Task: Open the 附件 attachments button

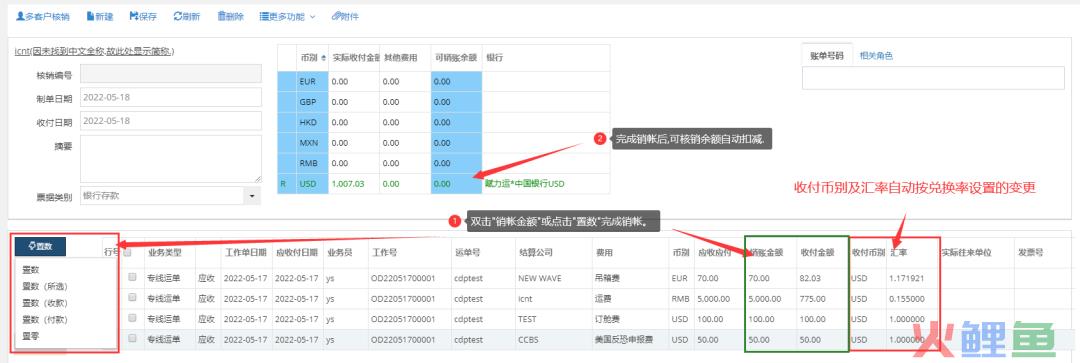Action: [x=345, y=17]
